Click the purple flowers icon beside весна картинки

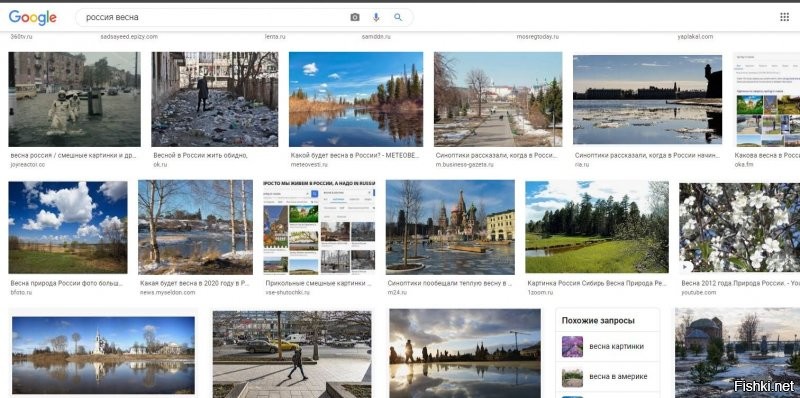pyautogui.click(x=572, y=346)
